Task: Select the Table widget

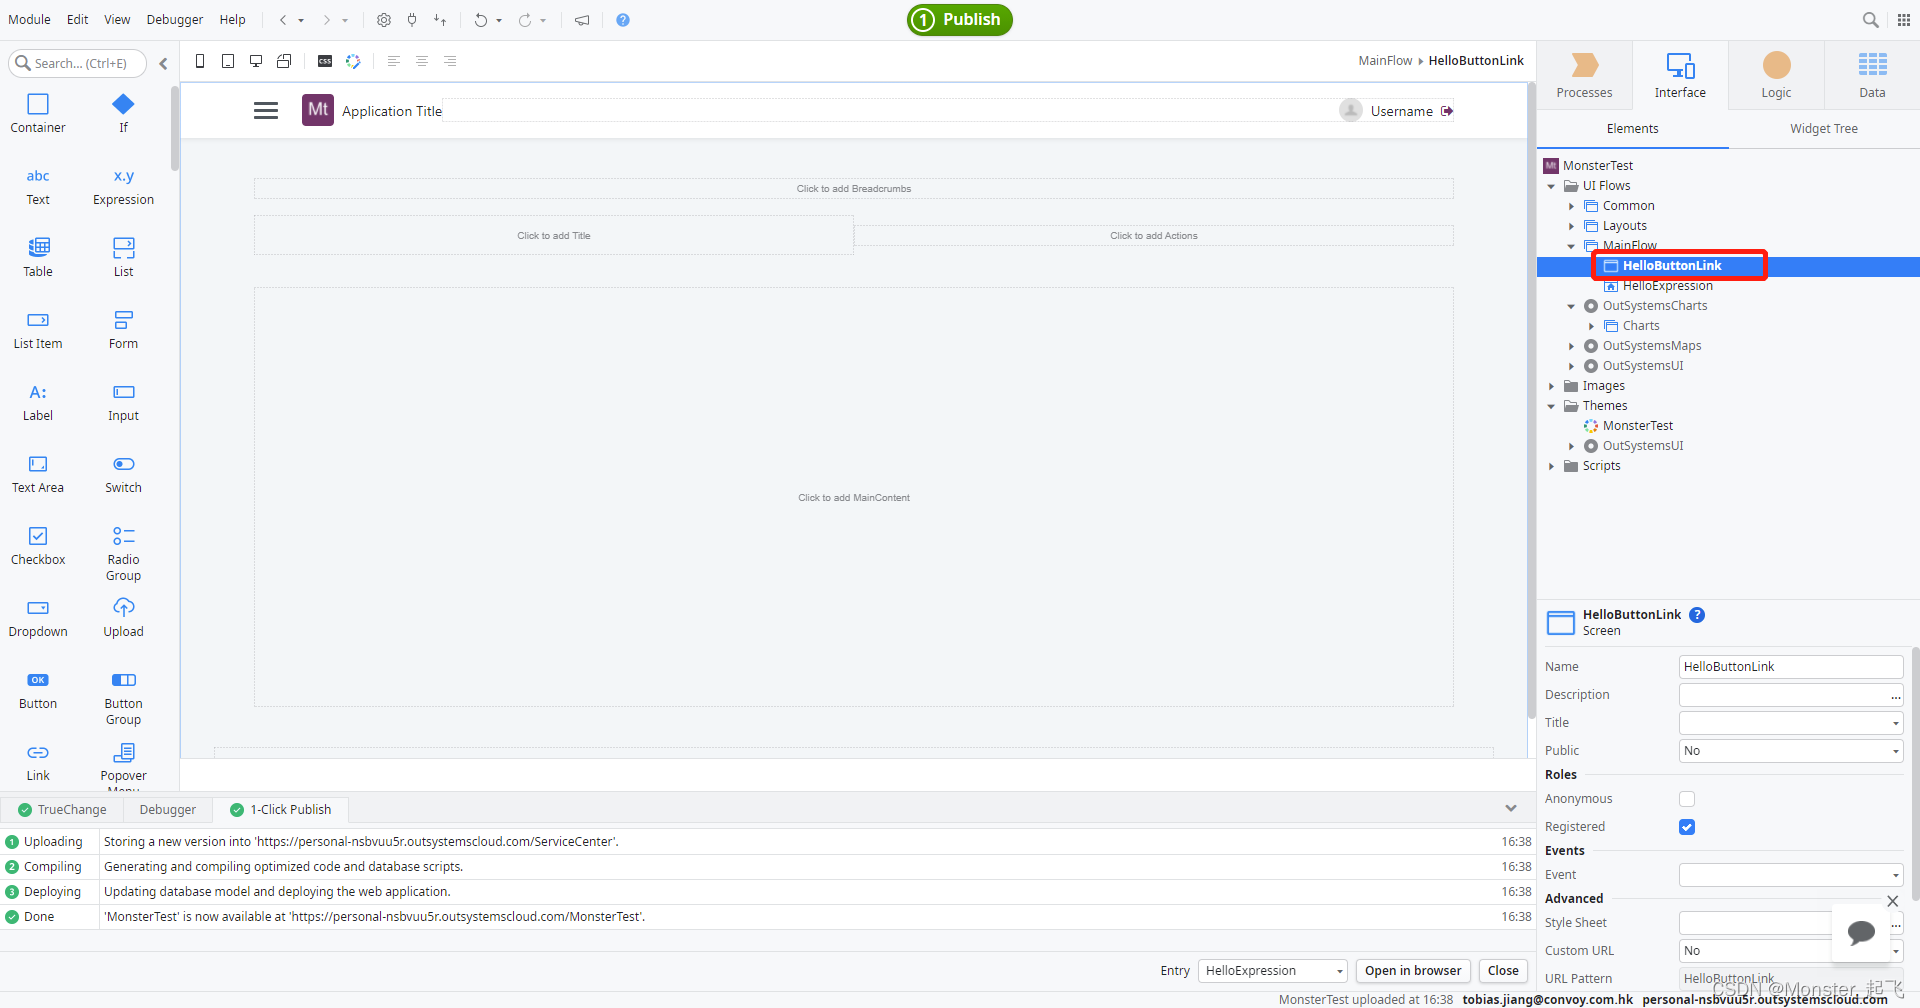Action: click(38, 258)
